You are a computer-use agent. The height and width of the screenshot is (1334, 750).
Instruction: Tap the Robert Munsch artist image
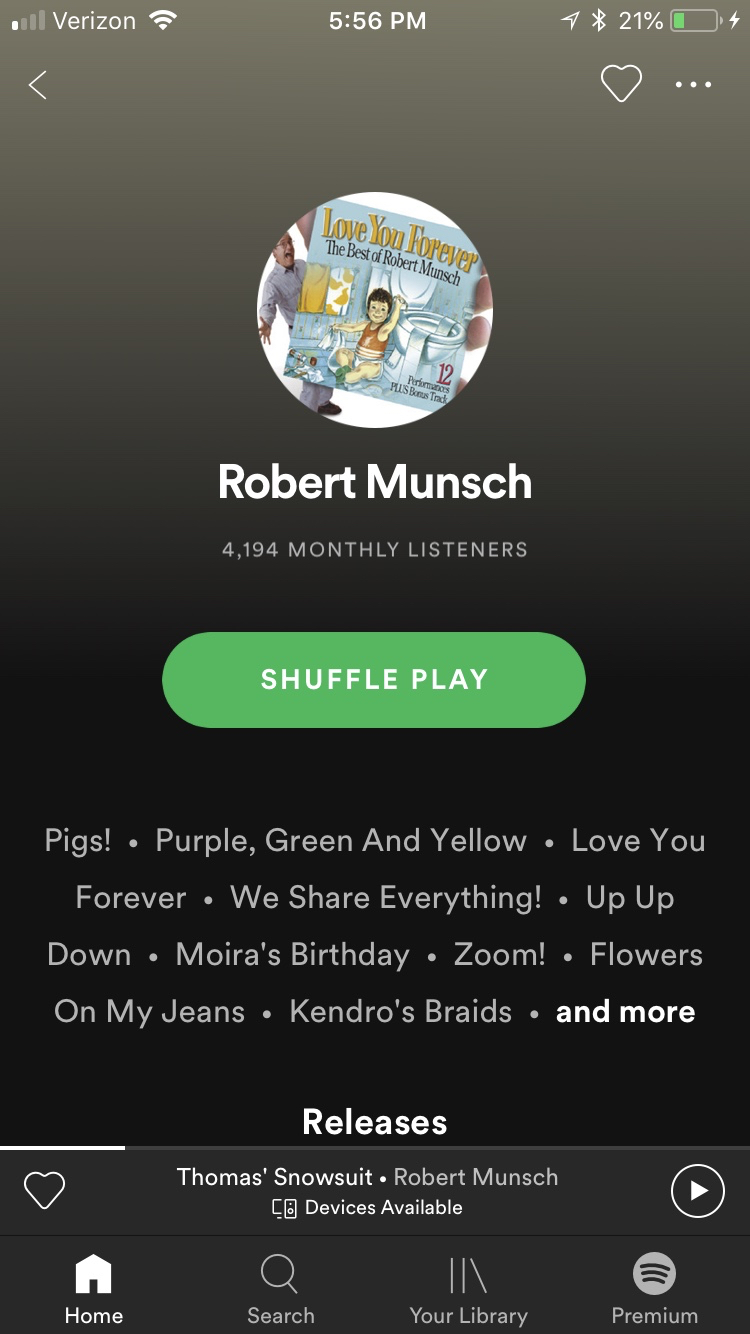[x=375, y=310]
